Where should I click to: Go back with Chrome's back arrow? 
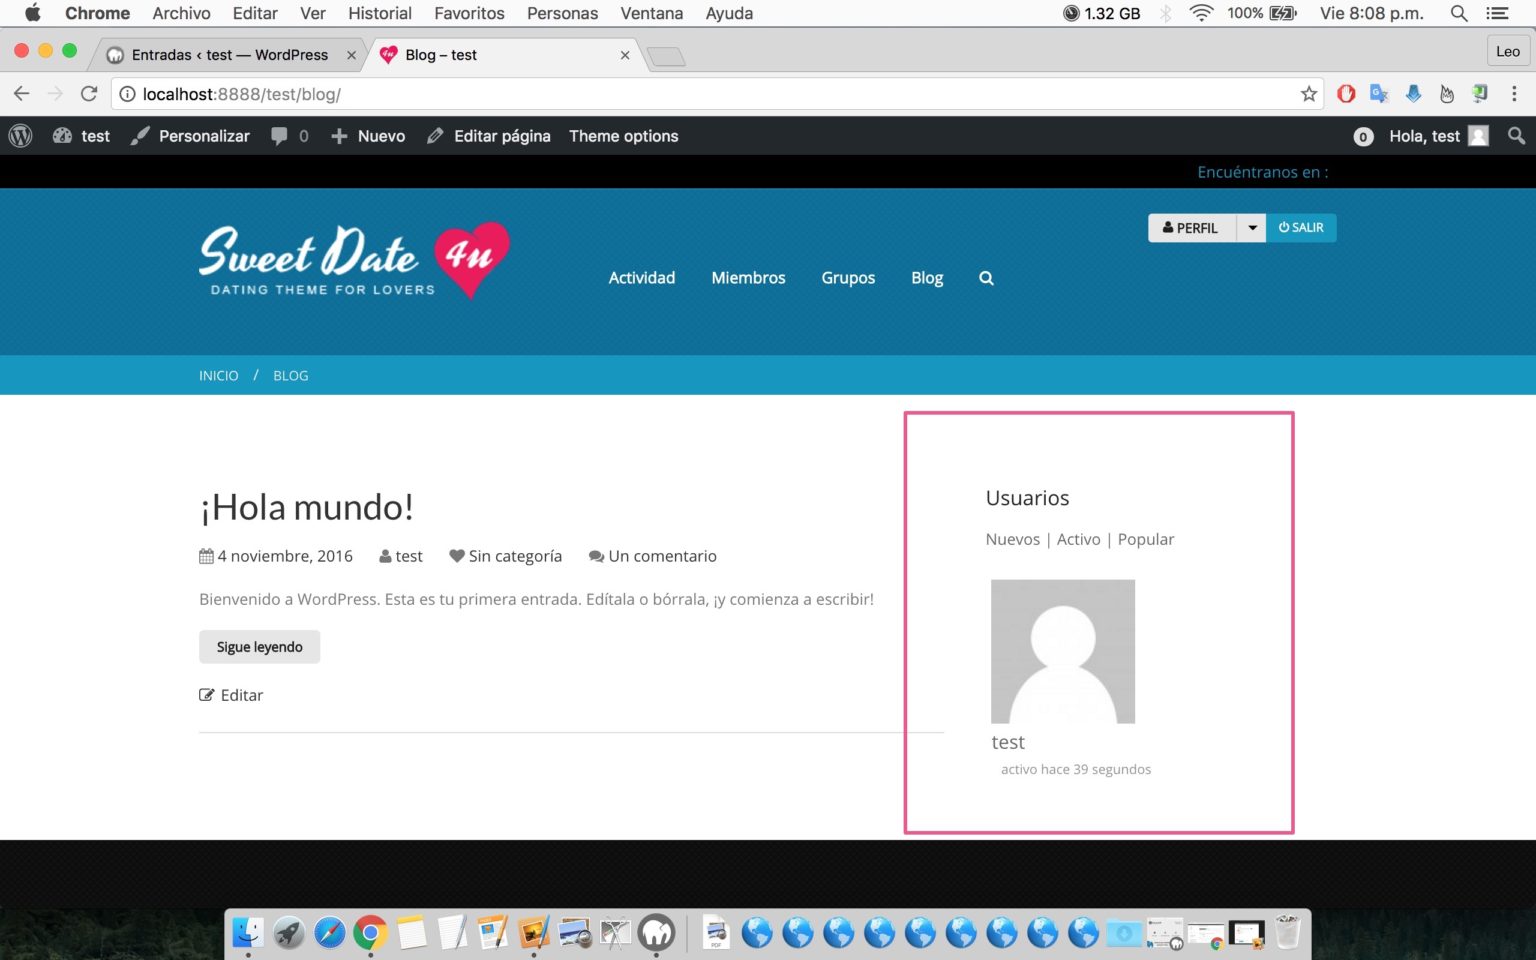pyautogui.click(x=21, y=94)
